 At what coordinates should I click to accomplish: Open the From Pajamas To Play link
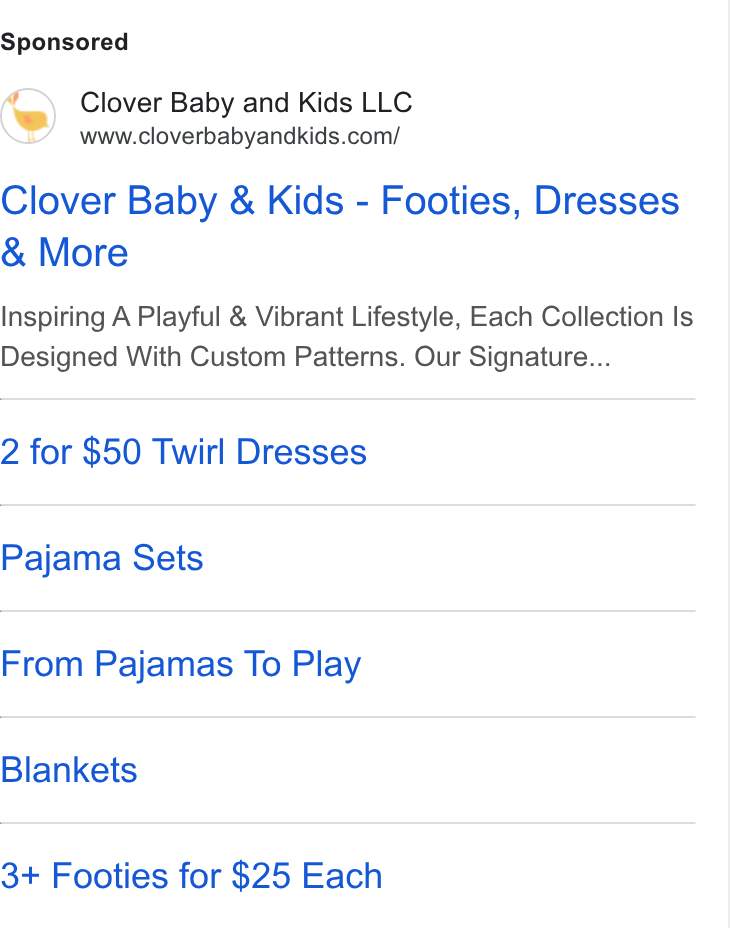point(181,664)
